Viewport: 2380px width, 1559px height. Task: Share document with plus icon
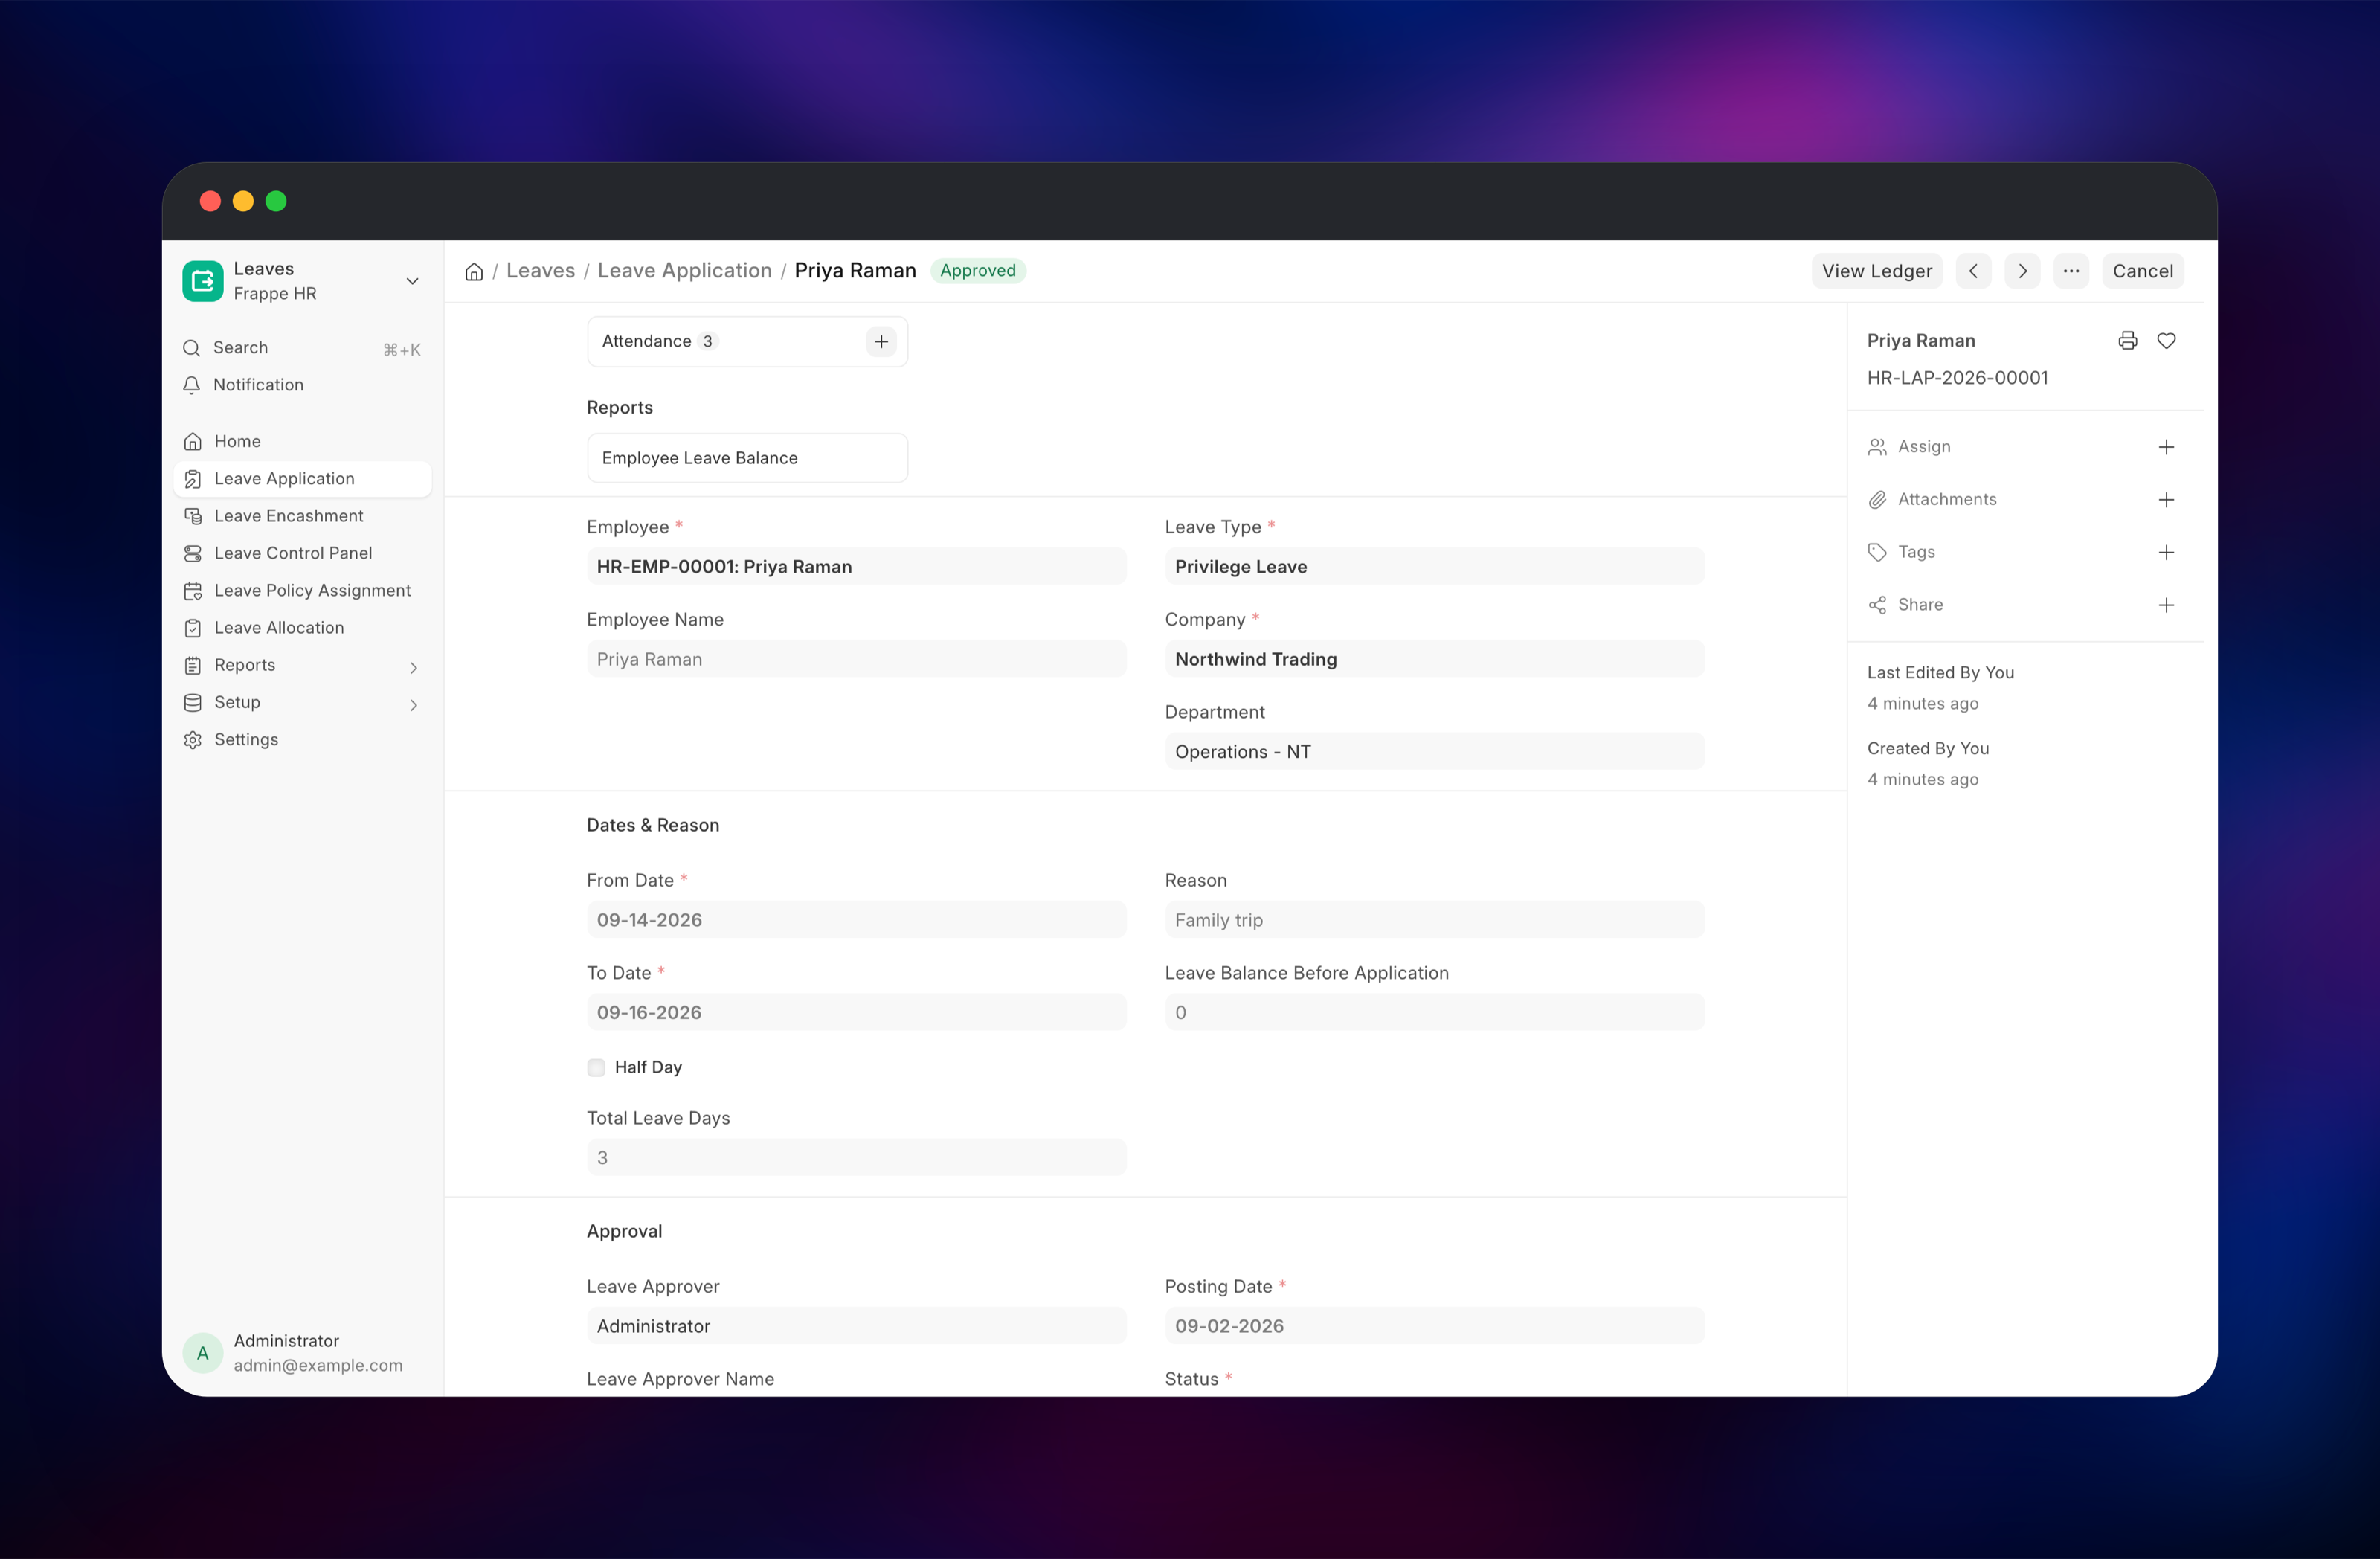[2166, 605]
